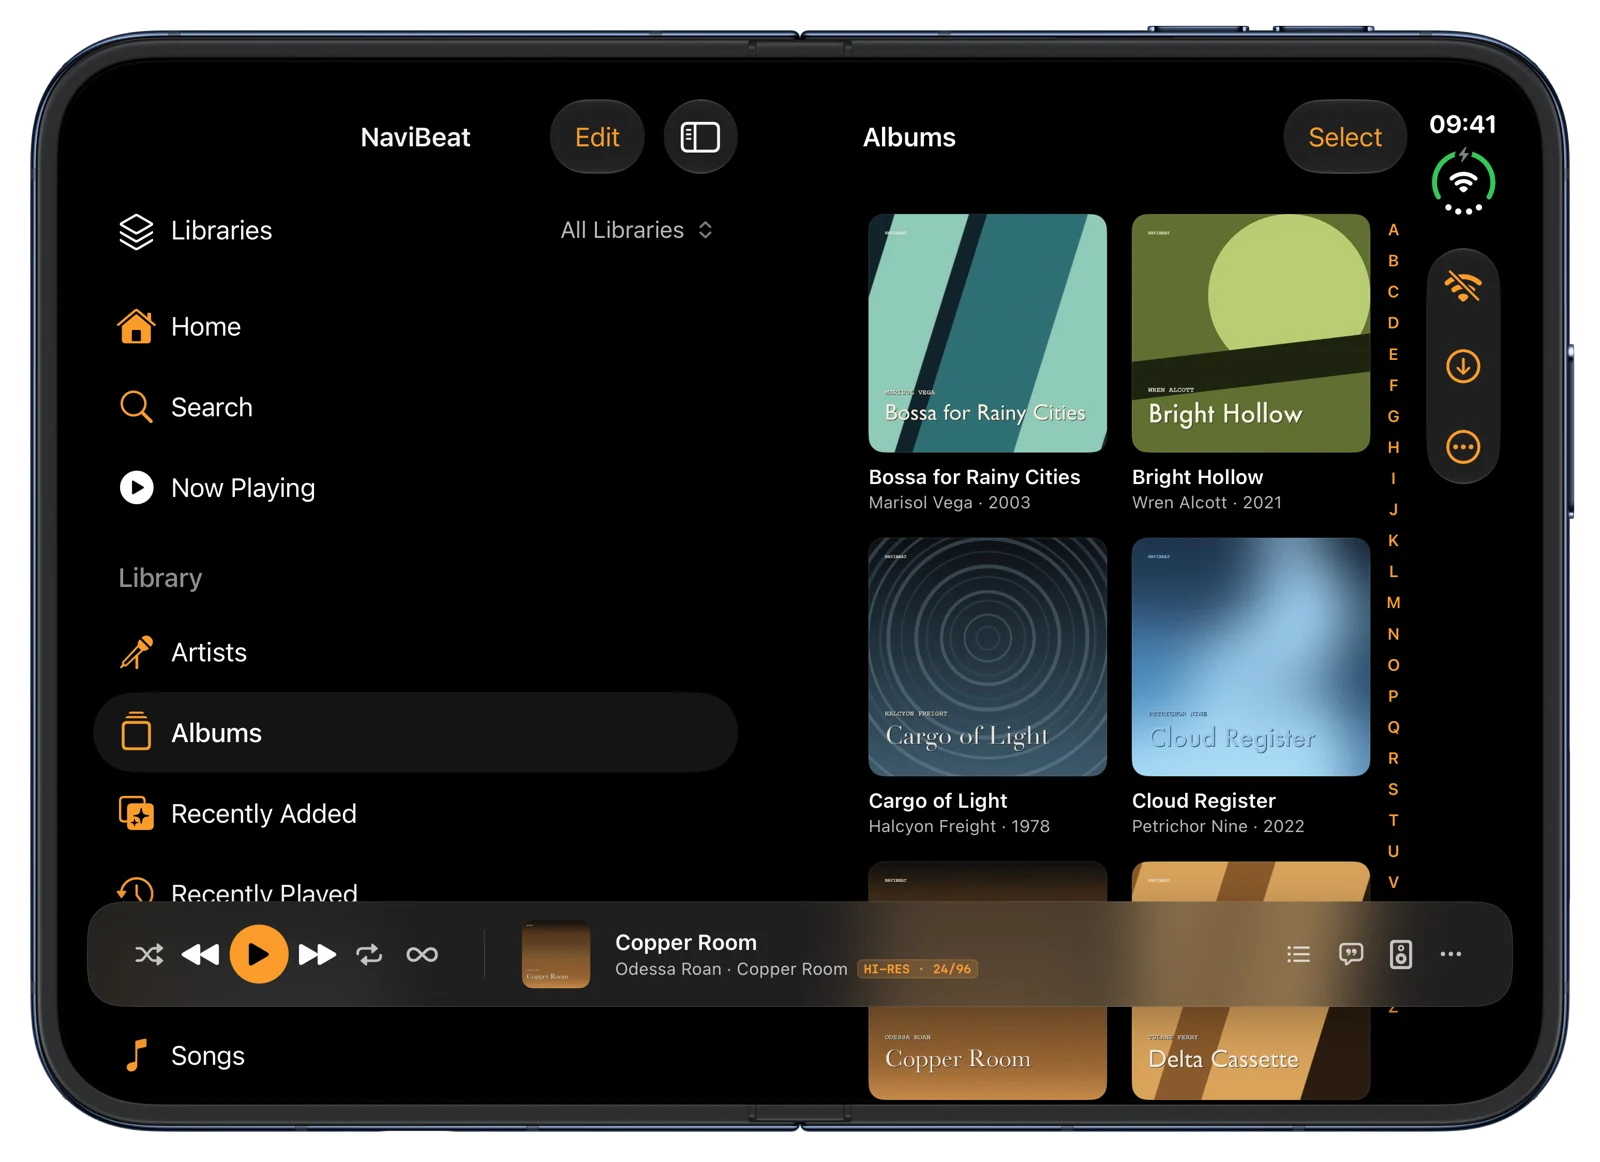This screenshot has width=1600, height=1162.
Task: Jump to letter V in index
Action: 1393,883
